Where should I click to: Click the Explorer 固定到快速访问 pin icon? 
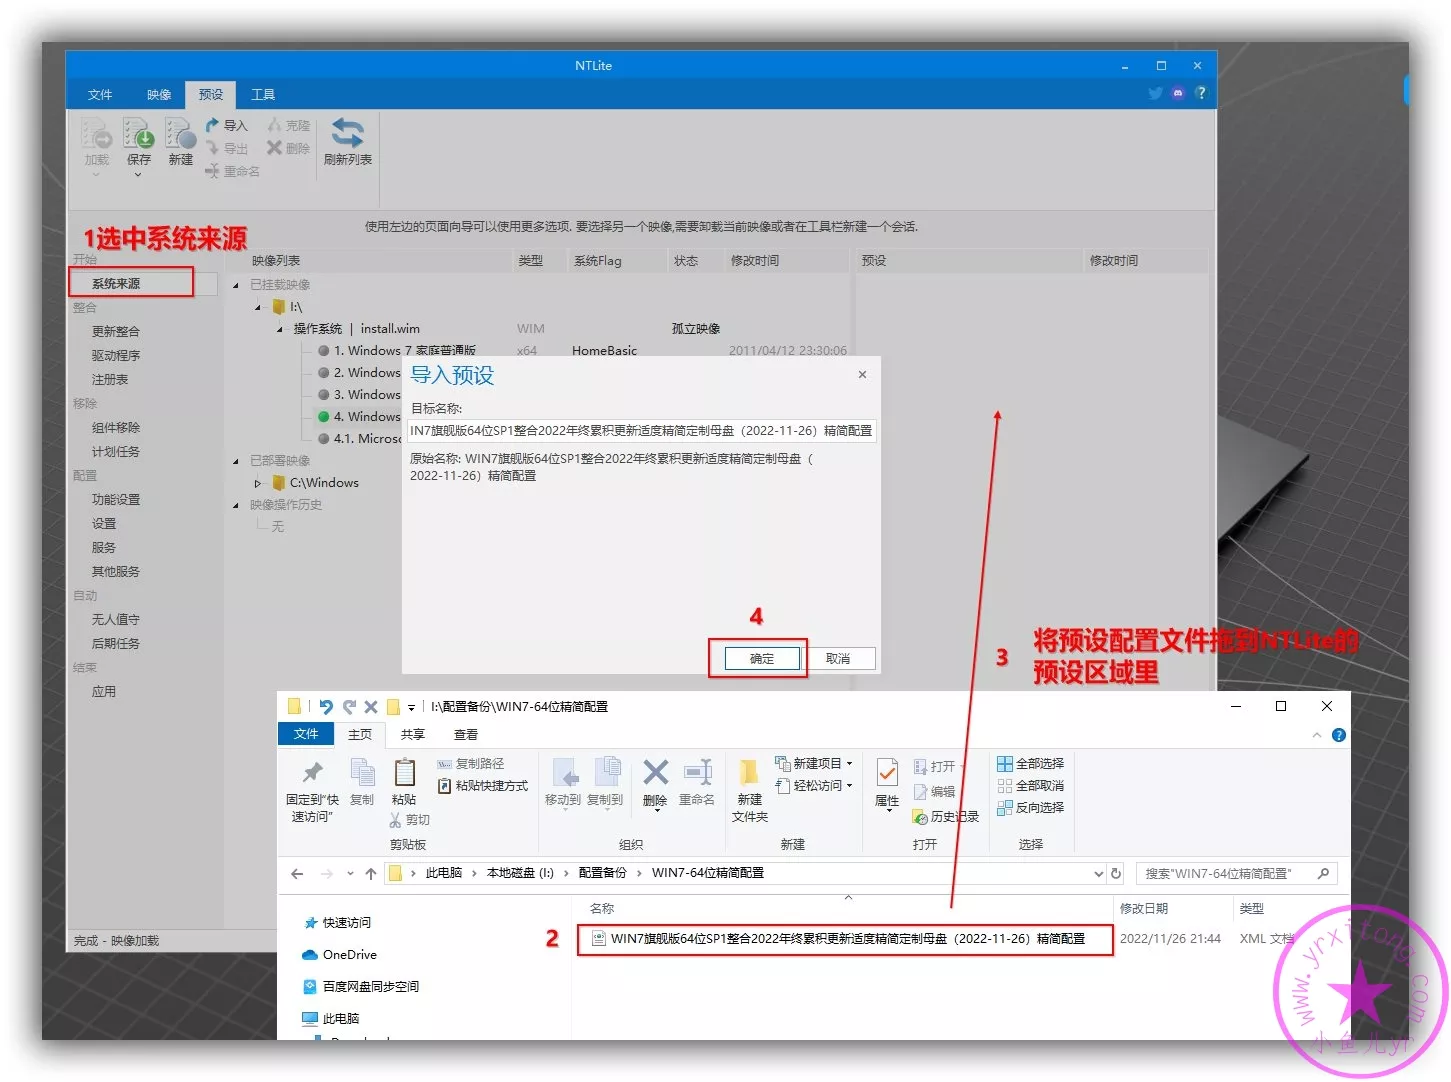coord(312,772)
